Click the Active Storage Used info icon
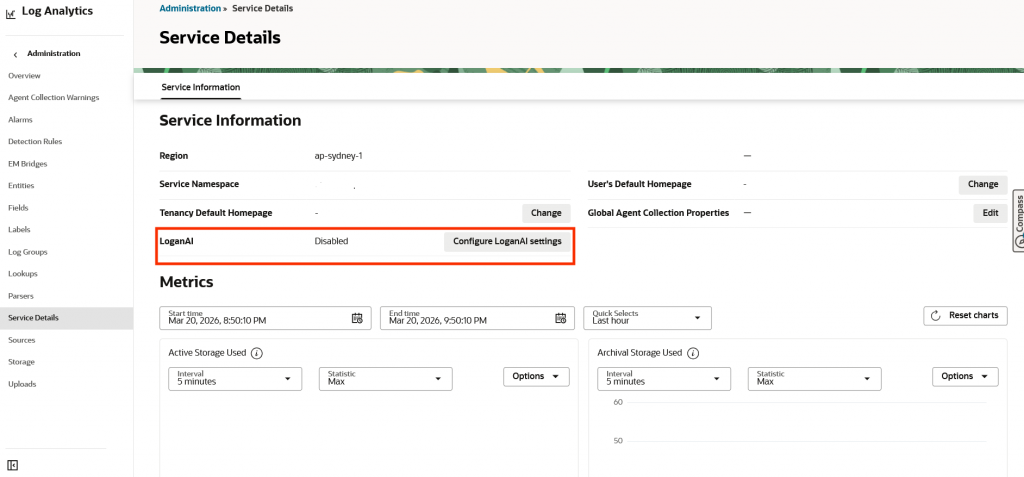1024x477 pixels. [x=257, y=353]
